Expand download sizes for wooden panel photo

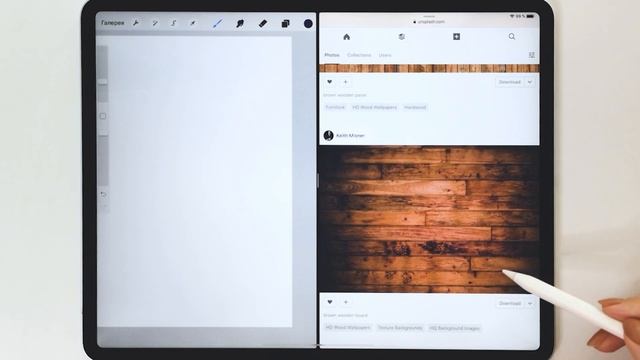(x=529, y=82)
